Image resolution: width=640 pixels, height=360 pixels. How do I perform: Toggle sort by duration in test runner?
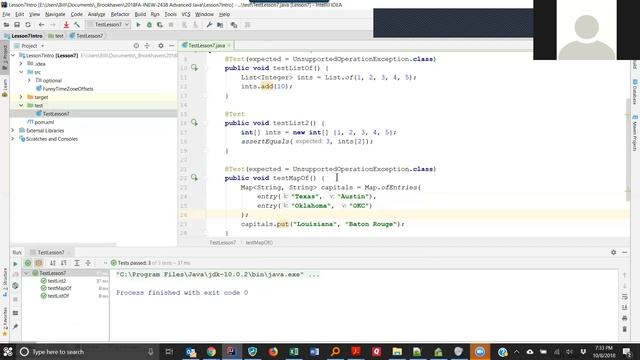[64, 263]
